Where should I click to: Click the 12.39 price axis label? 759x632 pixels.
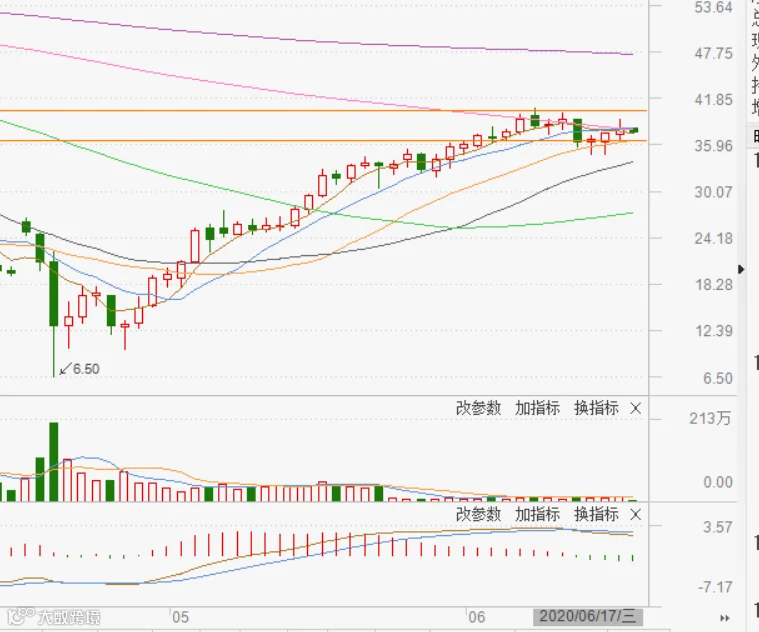(x=713, y=331)
